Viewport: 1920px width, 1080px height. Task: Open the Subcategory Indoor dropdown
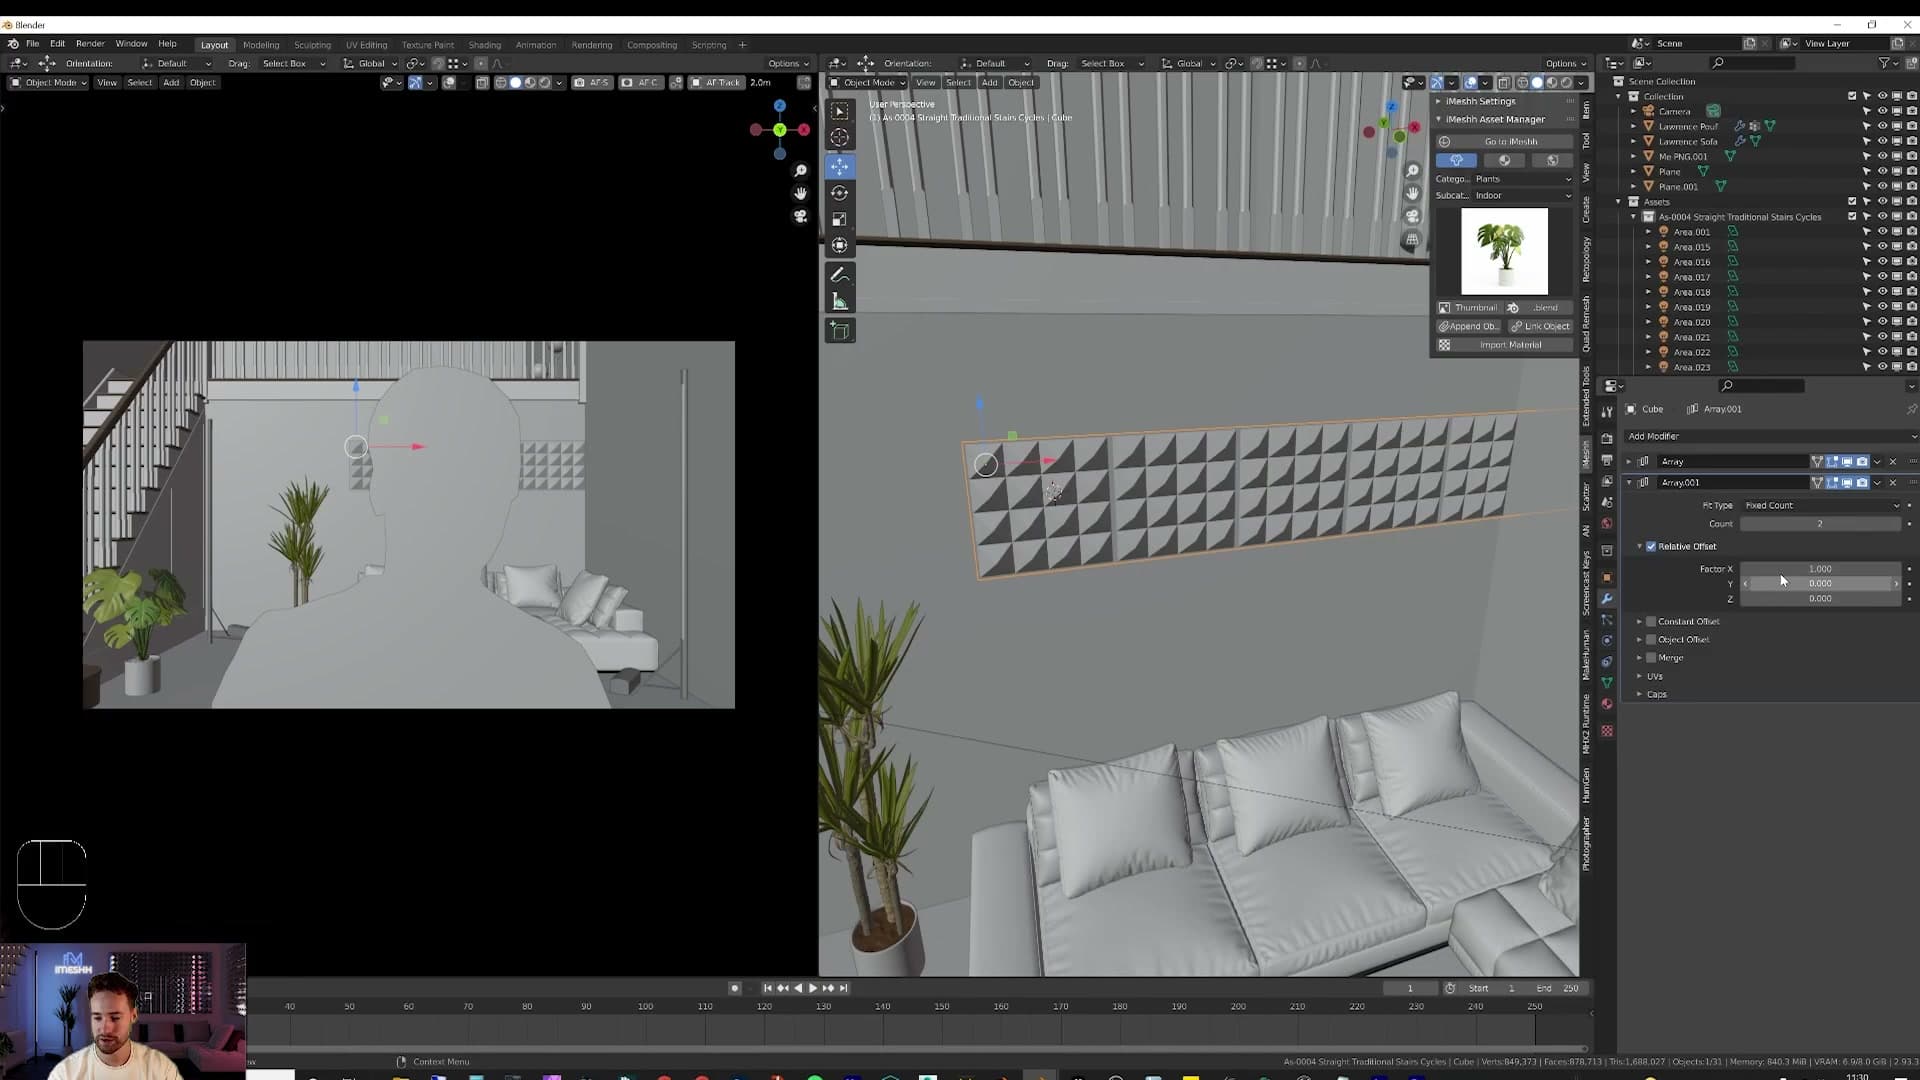(x=1522, y=195)
